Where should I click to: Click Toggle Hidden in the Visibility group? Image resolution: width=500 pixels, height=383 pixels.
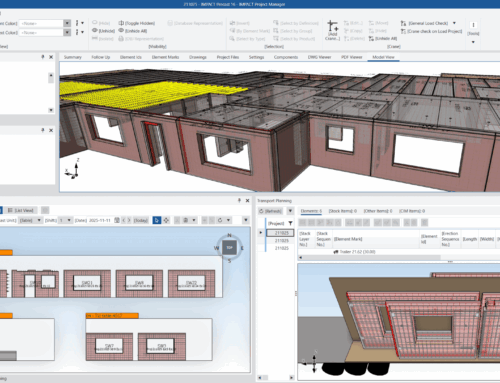137,23
